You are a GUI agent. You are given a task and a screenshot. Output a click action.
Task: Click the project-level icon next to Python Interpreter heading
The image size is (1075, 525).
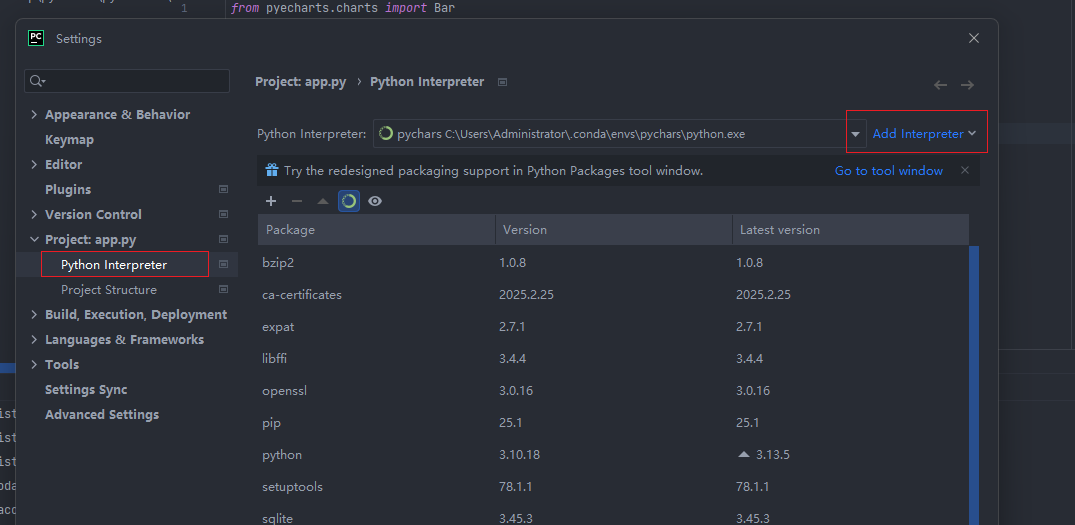pyautogui.click(x=503, y=82)
